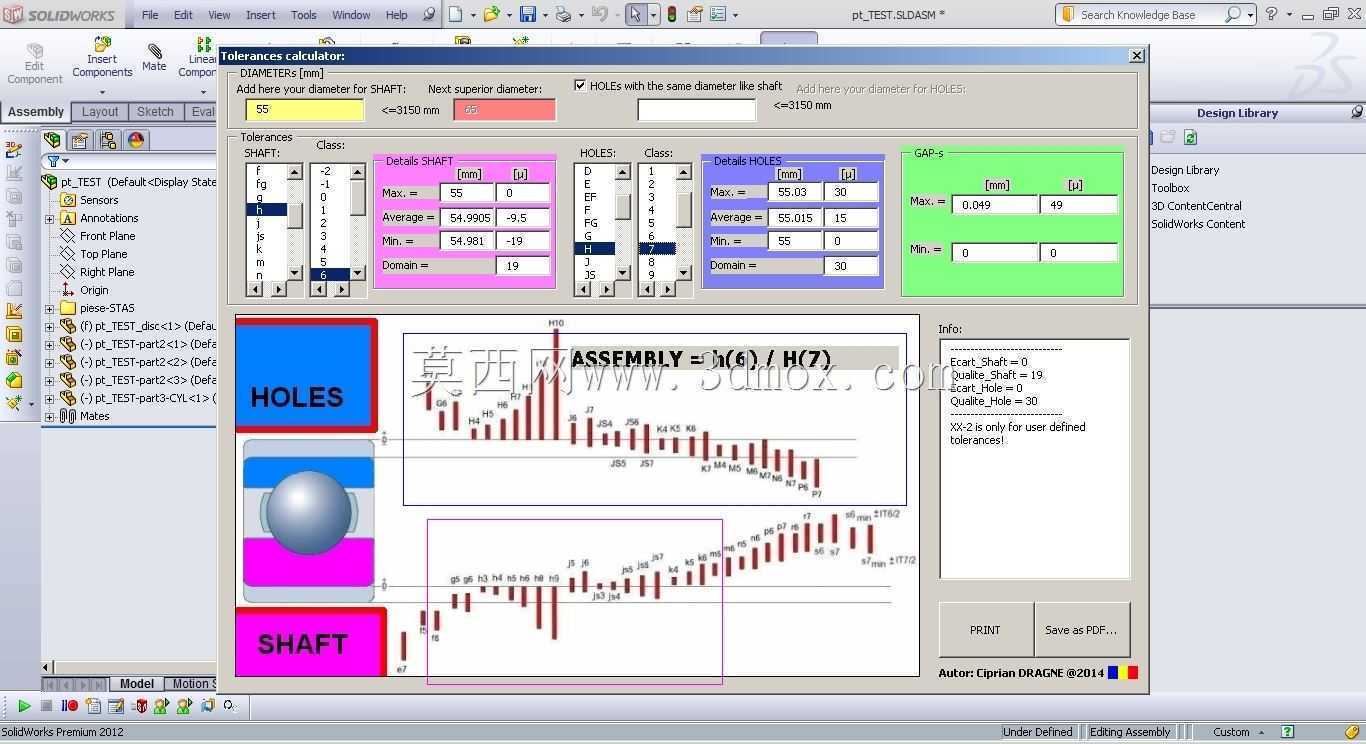Click the Linear Component Pattern icon
This screenshot has width=1366, height=744.
coord(204,44)
